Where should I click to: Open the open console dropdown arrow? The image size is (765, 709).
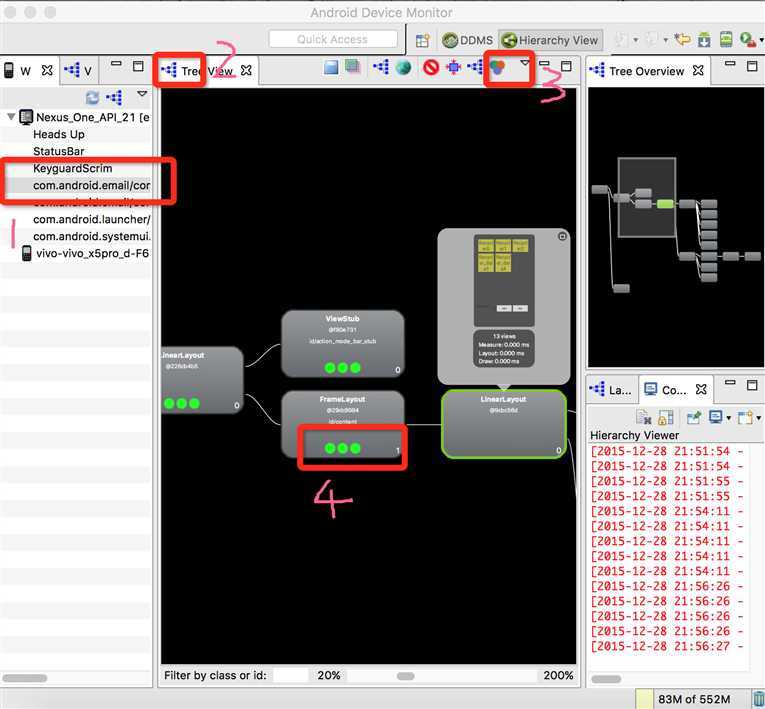(759, 418)
